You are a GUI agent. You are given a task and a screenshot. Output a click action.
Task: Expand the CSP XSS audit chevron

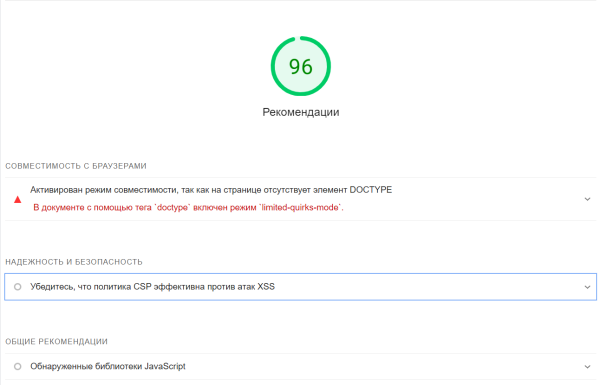coord(587,287)
